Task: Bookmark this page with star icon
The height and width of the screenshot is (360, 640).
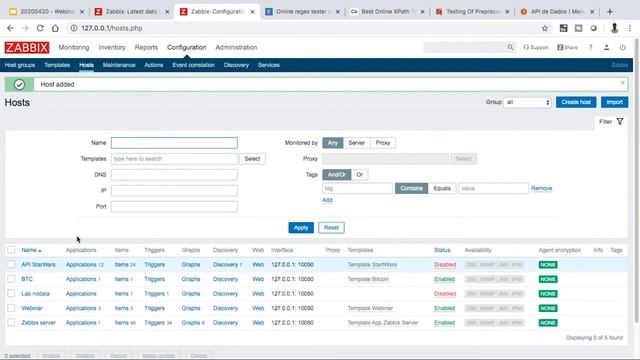Action: [x=545, y=28]
